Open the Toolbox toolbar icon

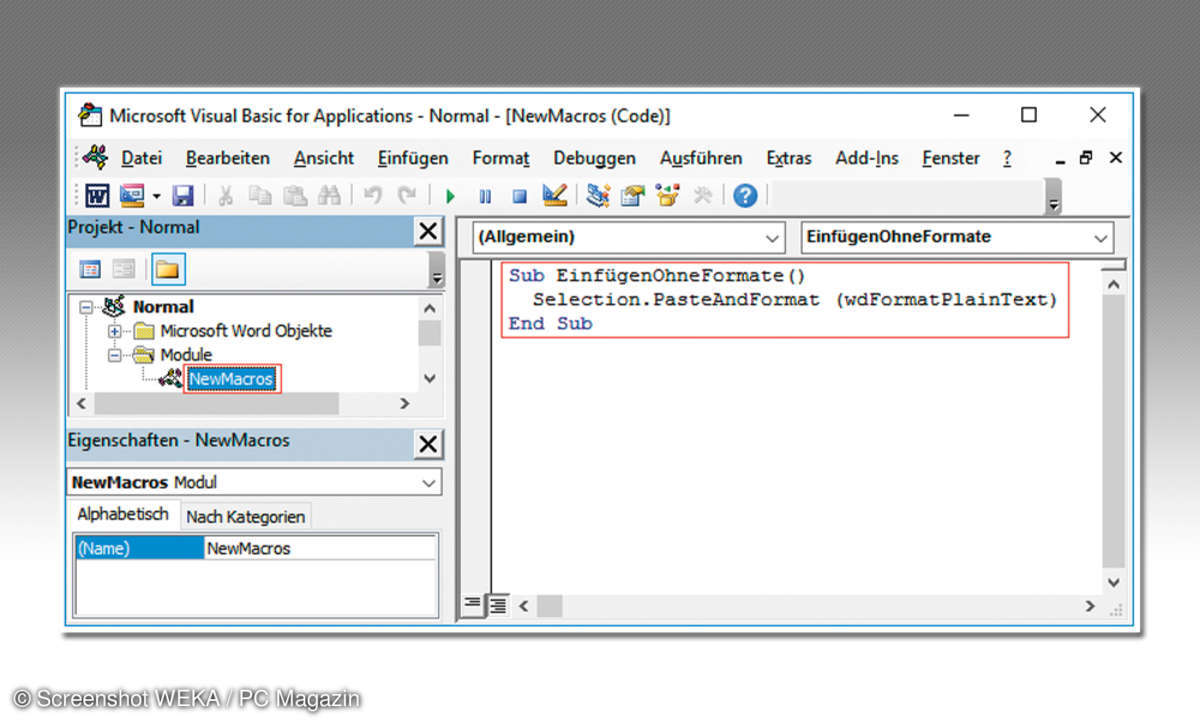pyautogui.click(x=703, y=195)
